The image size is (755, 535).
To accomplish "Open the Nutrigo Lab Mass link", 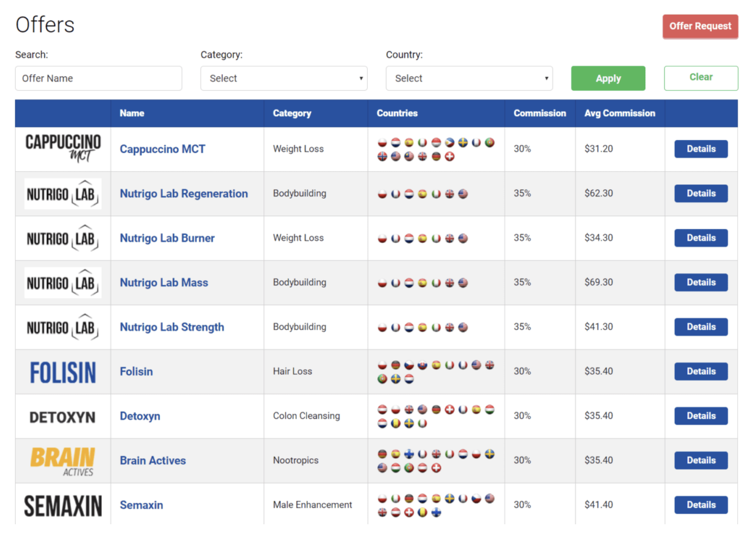I will click(164, 283).
